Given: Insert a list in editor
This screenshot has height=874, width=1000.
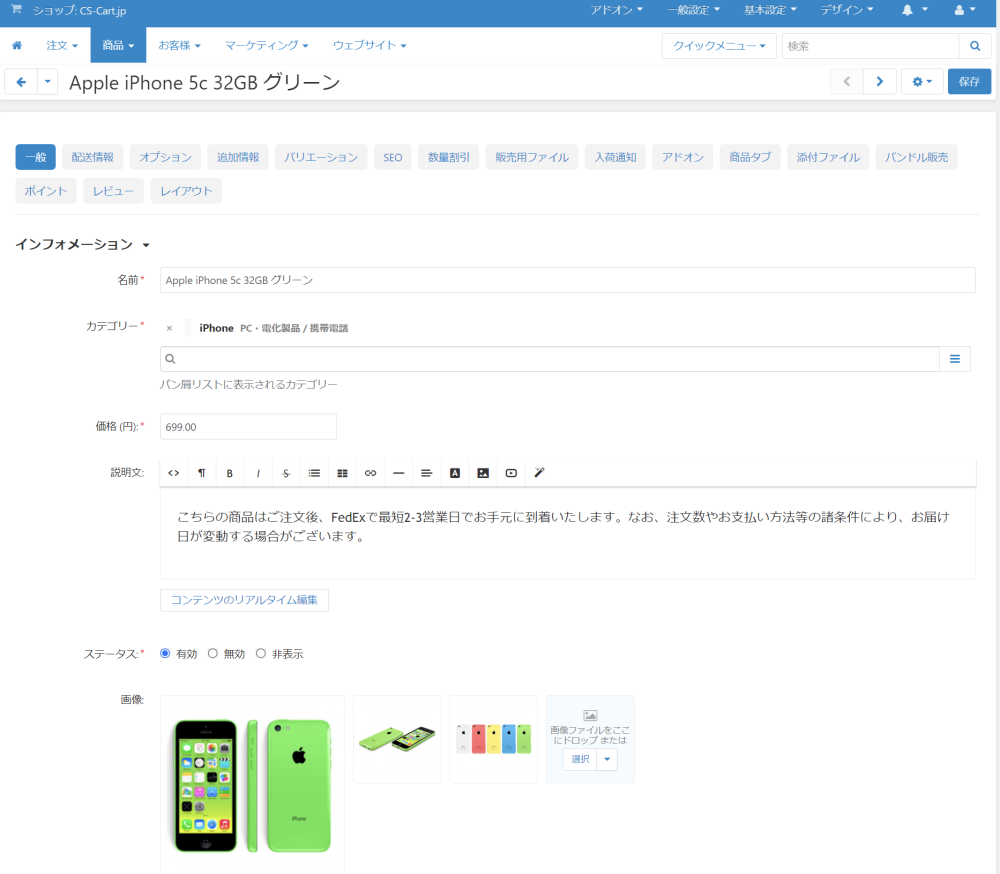Looking at the screenshot, I should (x=314, y=473).
